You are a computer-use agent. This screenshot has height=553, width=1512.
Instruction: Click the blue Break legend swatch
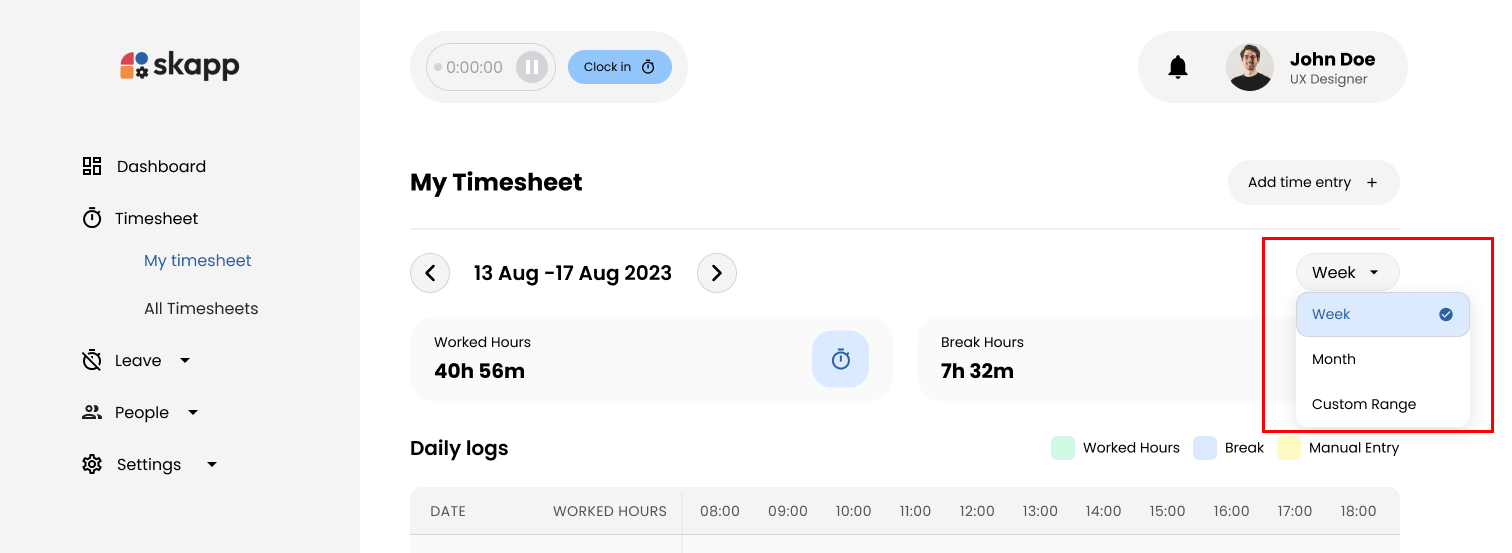(x=1205, y=448)
